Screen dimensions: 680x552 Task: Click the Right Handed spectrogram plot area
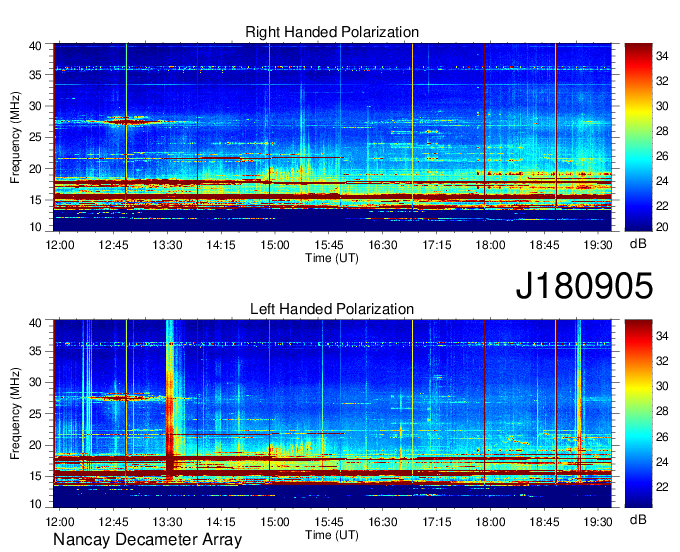[x=332, y=137]
